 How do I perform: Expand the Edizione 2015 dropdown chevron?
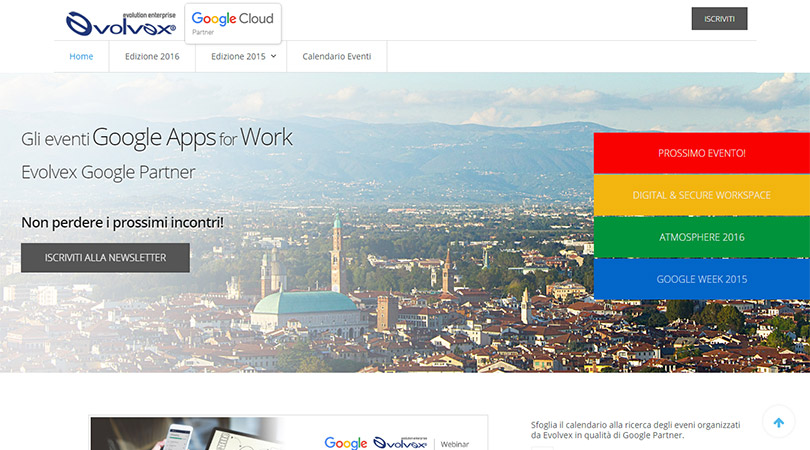273,56
